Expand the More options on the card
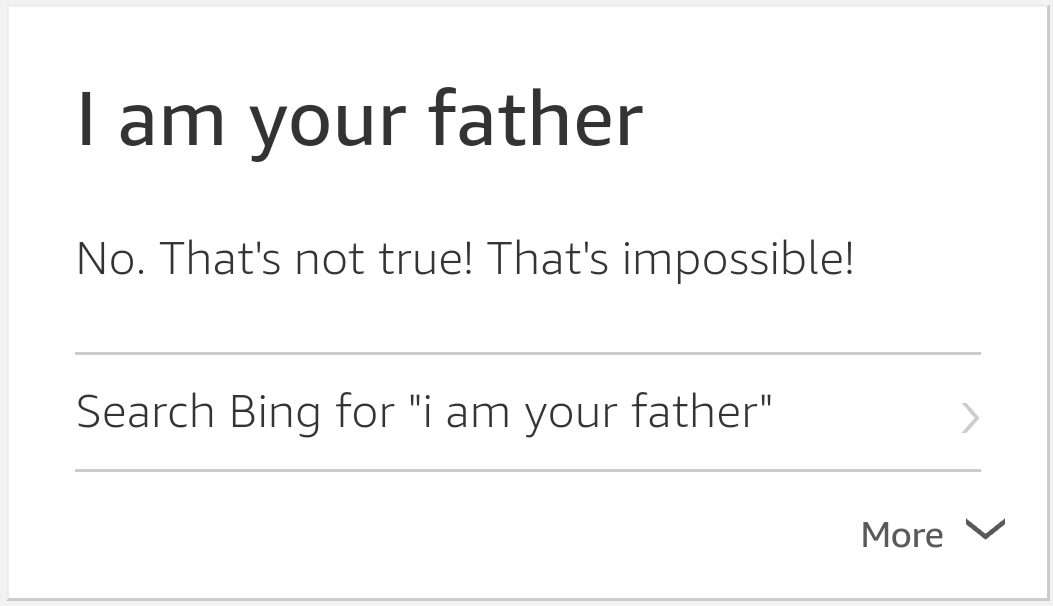Image resolution: width=1053 pixels, height=606 pixels. (931, 533)
